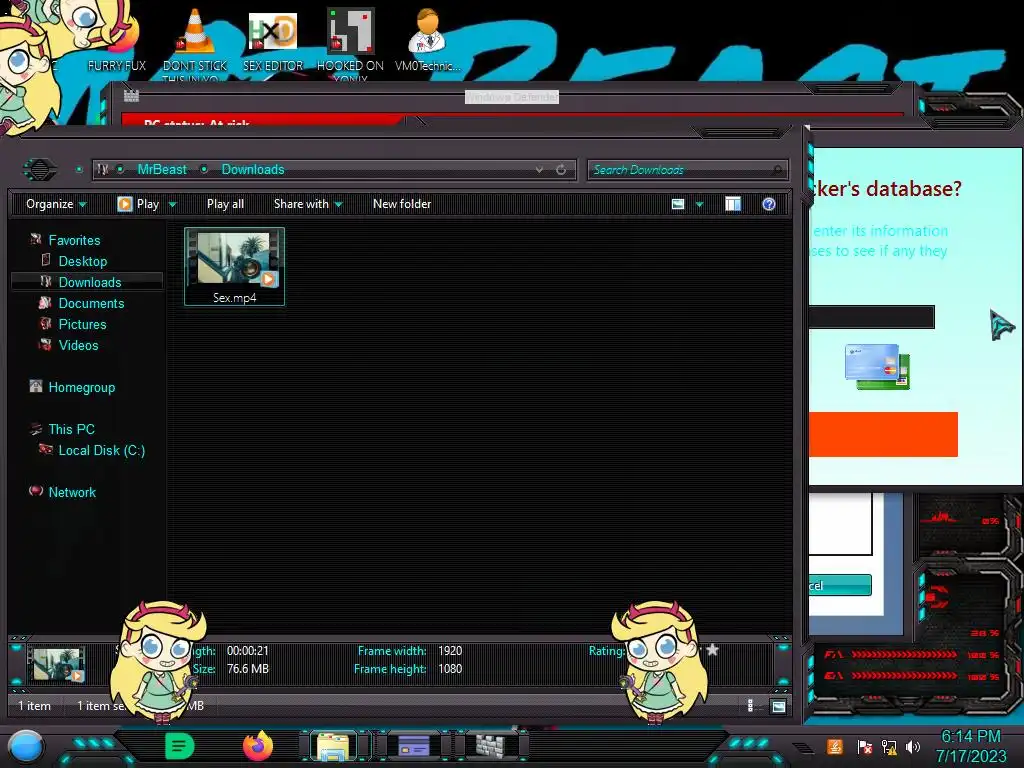Click the orange button in database window
This screenshot has width=1024, height=768.
point(883,434)
